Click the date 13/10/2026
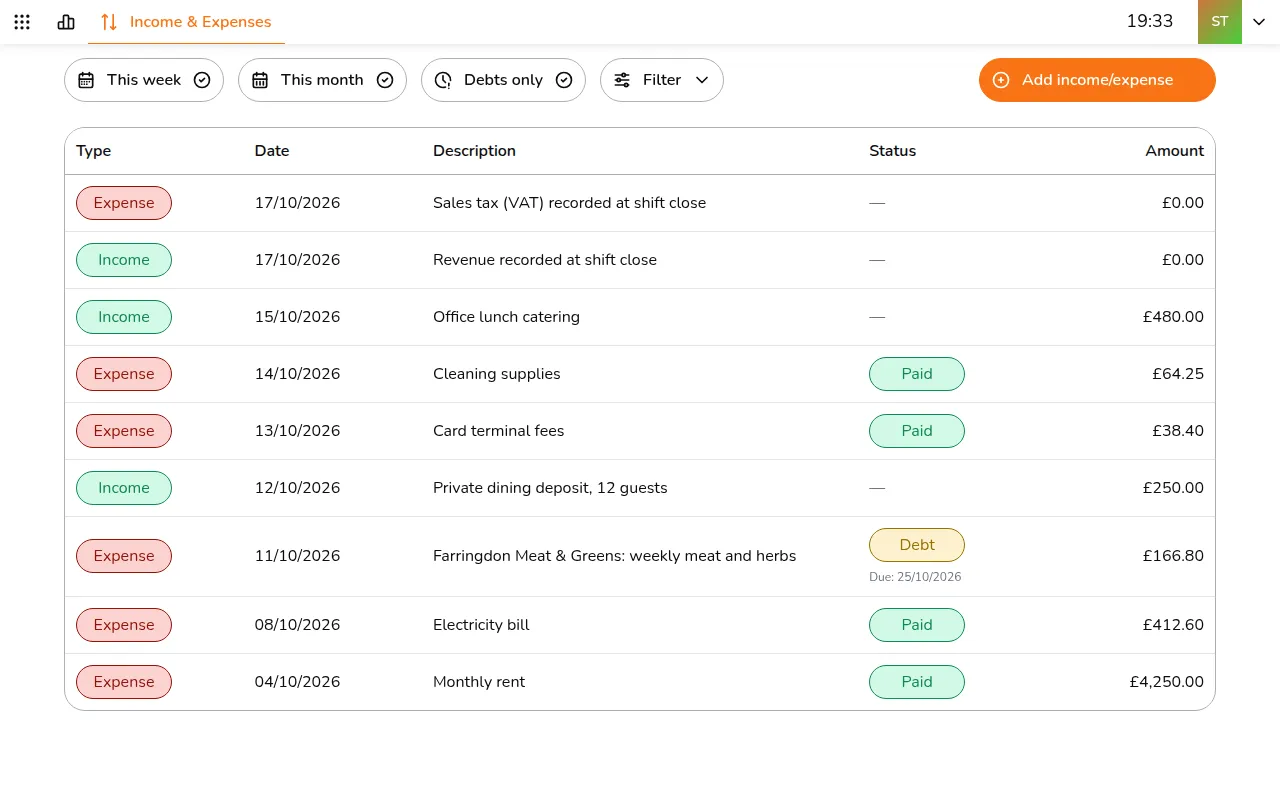 click(x=297, y=431)
